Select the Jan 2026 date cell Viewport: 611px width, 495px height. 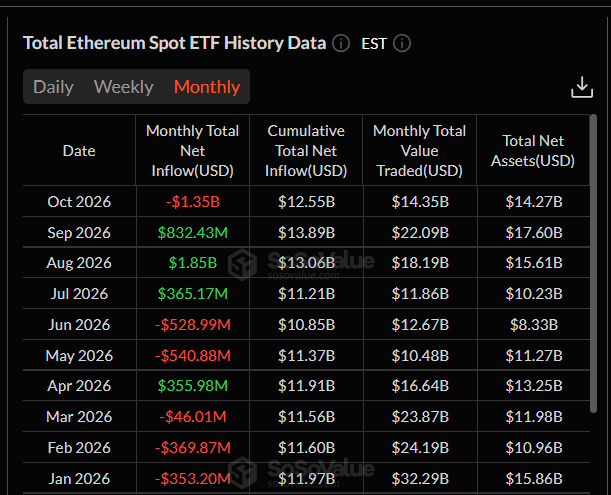(x=79, y=478)
